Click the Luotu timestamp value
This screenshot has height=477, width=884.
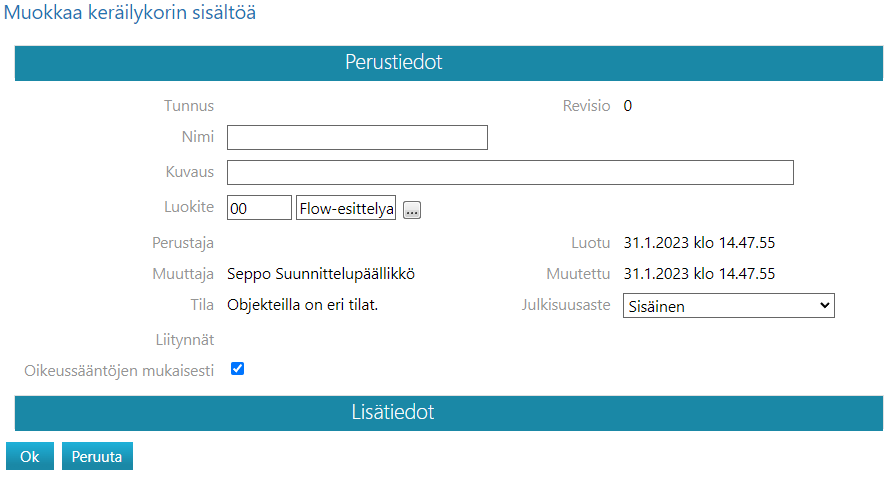(699, 242)
